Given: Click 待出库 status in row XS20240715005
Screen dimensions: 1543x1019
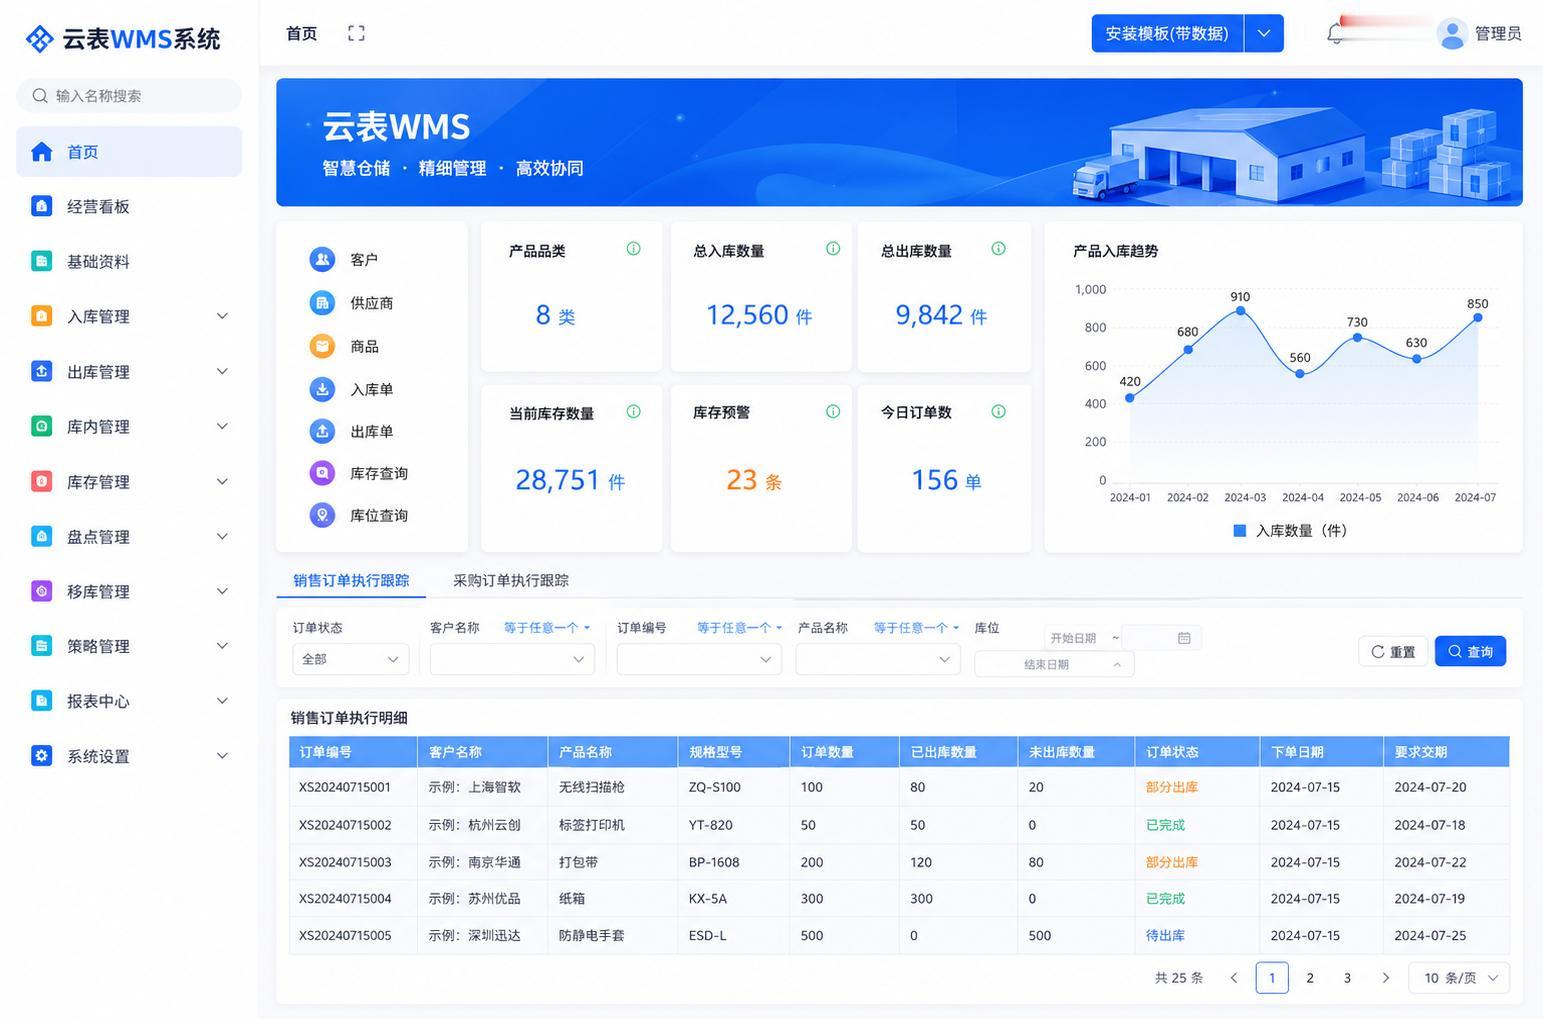Looking at the screenshot, I should click(x=1165, y=935).
